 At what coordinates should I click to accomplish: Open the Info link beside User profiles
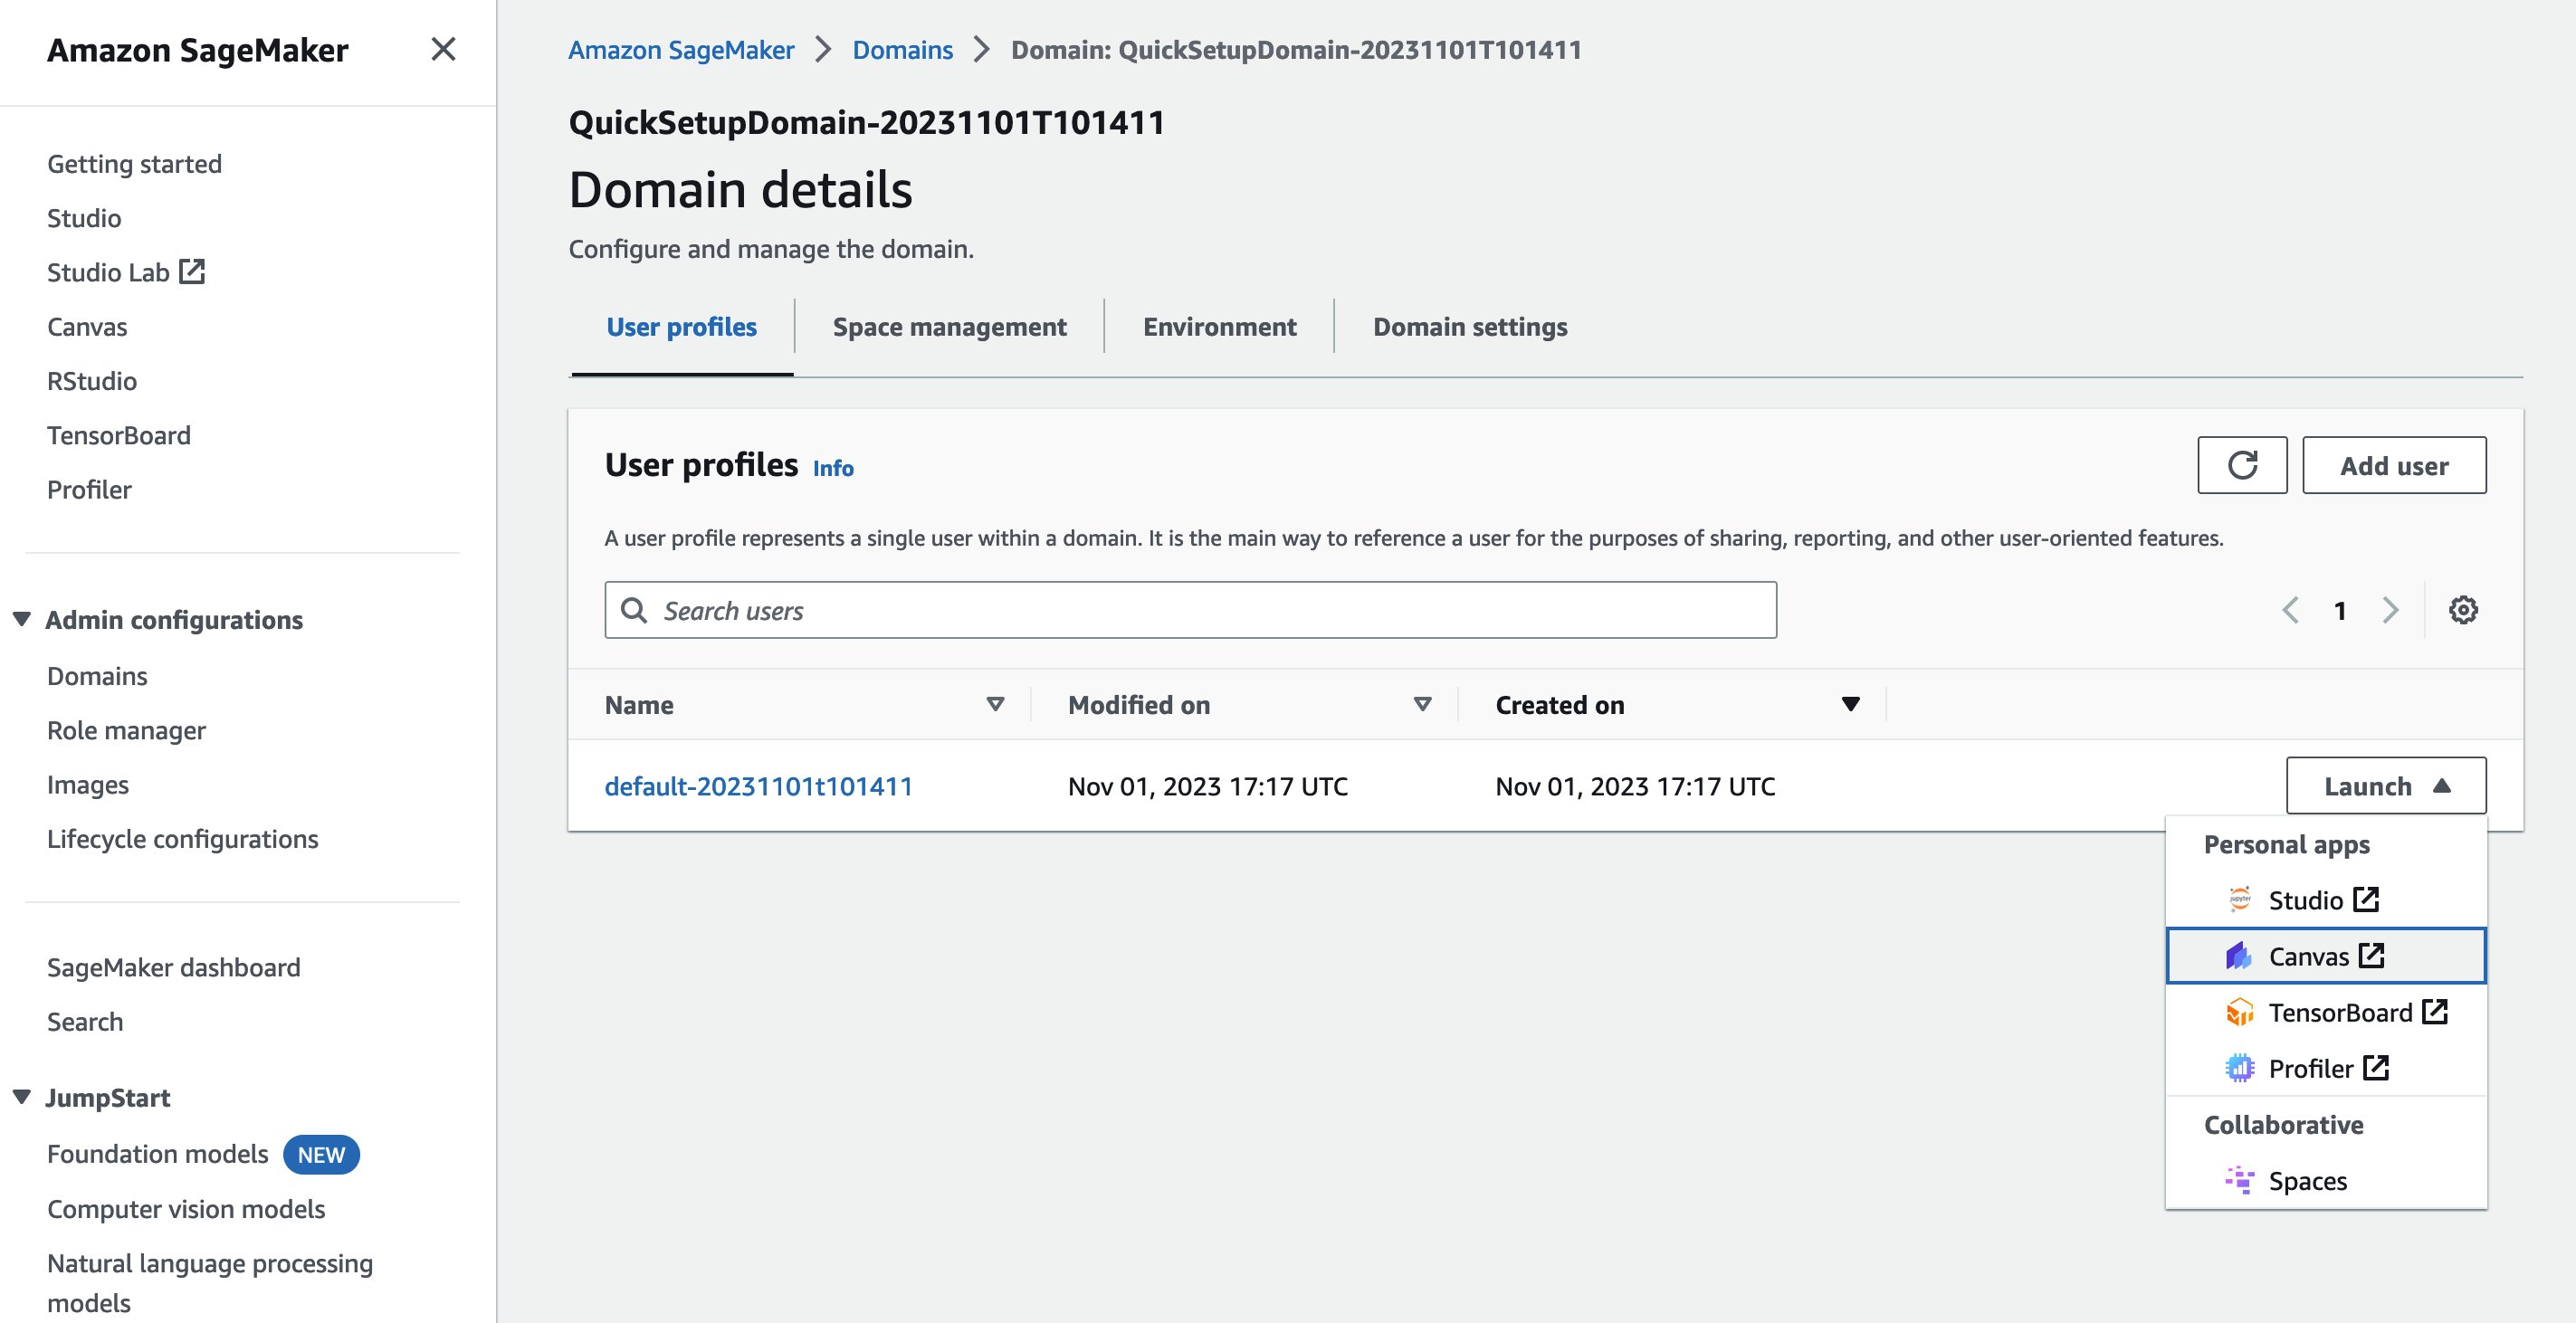pyautogui.click(x=833, y=468)
